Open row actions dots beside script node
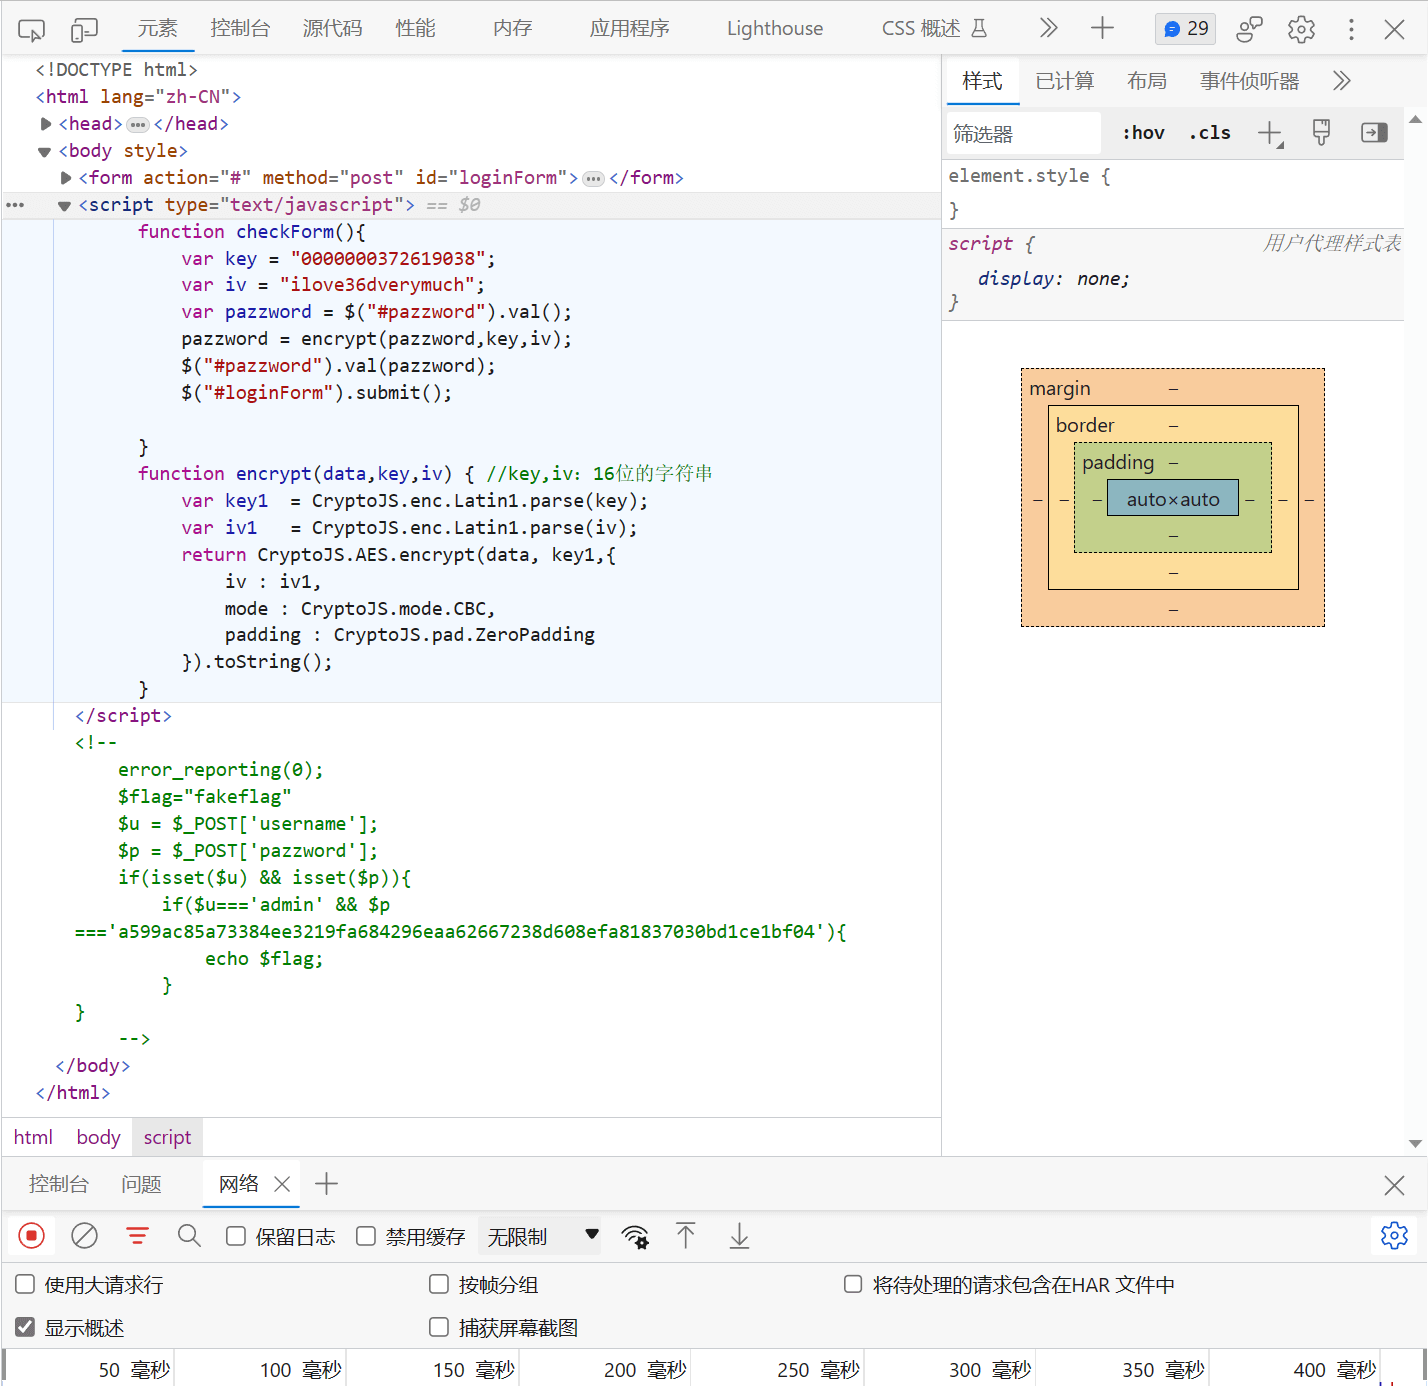The image size is (1428, 1386). (15, 205)
